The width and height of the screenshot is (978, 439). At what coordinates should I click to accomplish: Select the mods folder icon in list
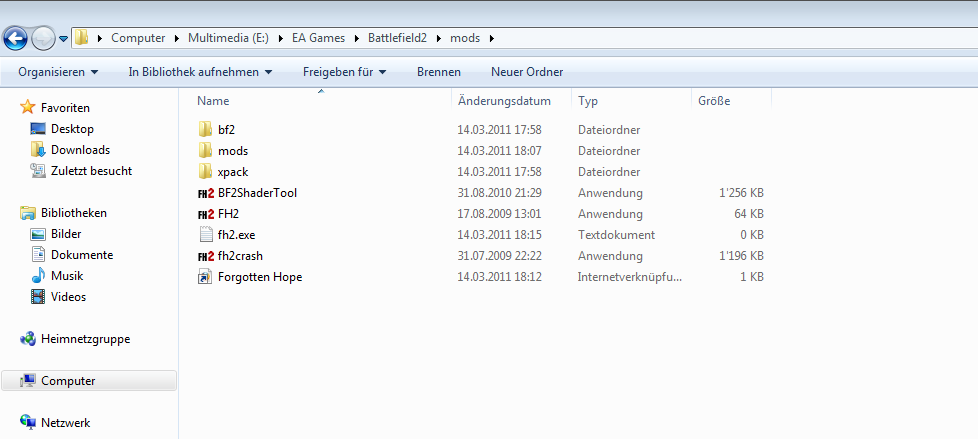(x=205, y=150)
